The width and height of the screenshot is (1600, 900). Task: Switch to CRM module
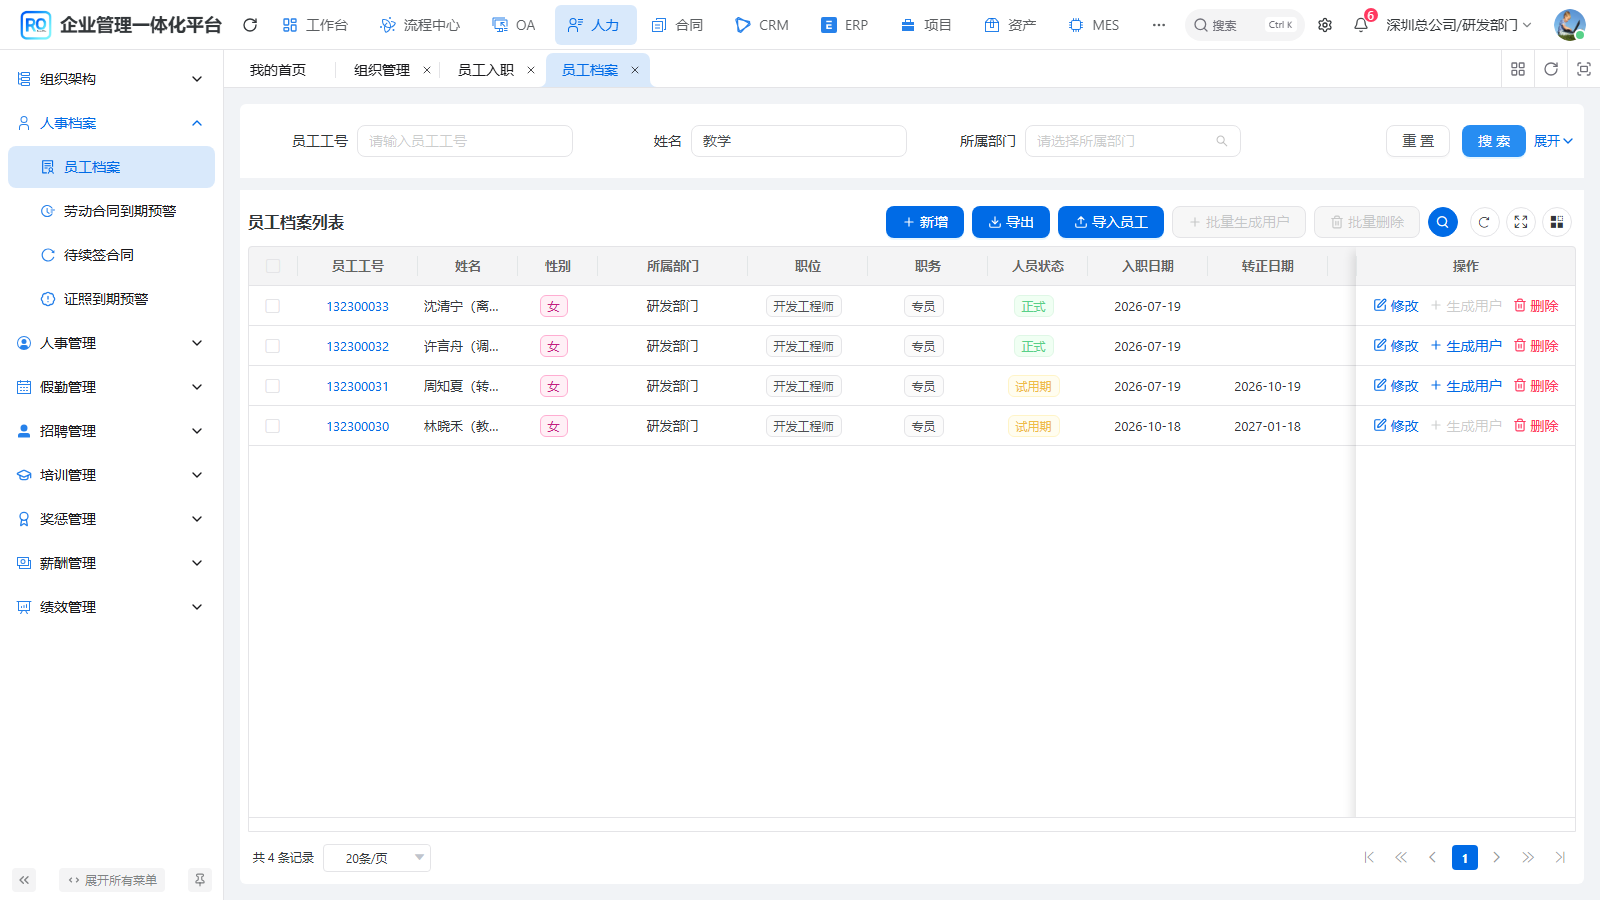click(762, 25)
